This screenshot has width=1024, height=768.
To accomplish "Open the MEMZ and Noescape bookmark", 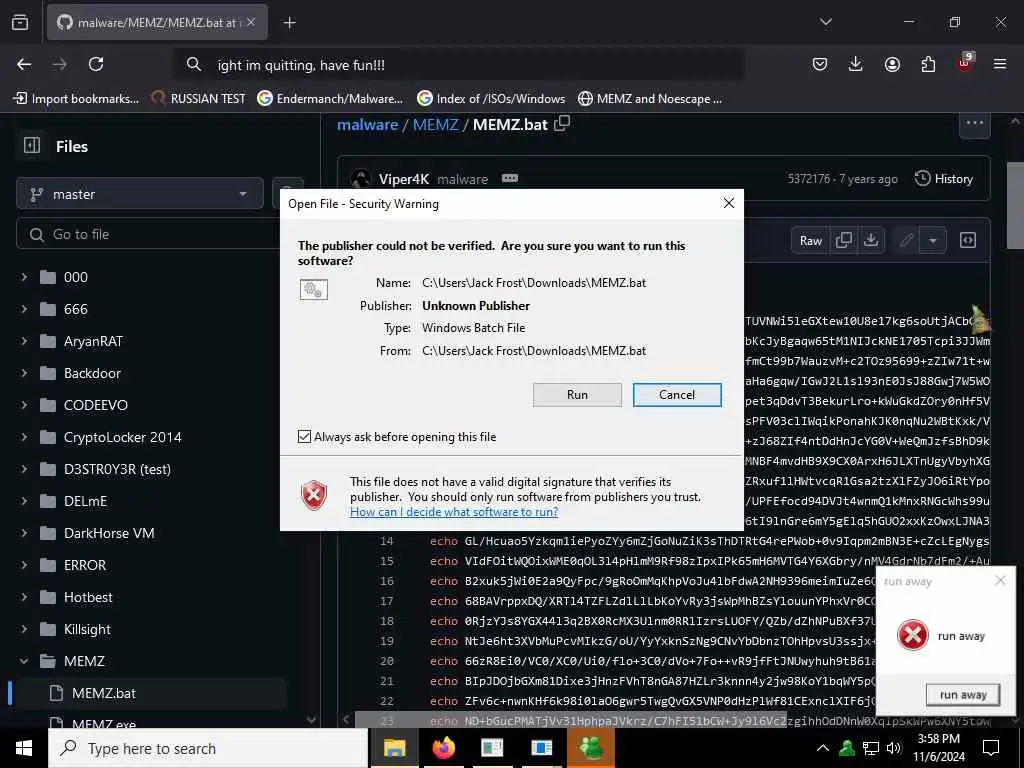I will 650,99.
